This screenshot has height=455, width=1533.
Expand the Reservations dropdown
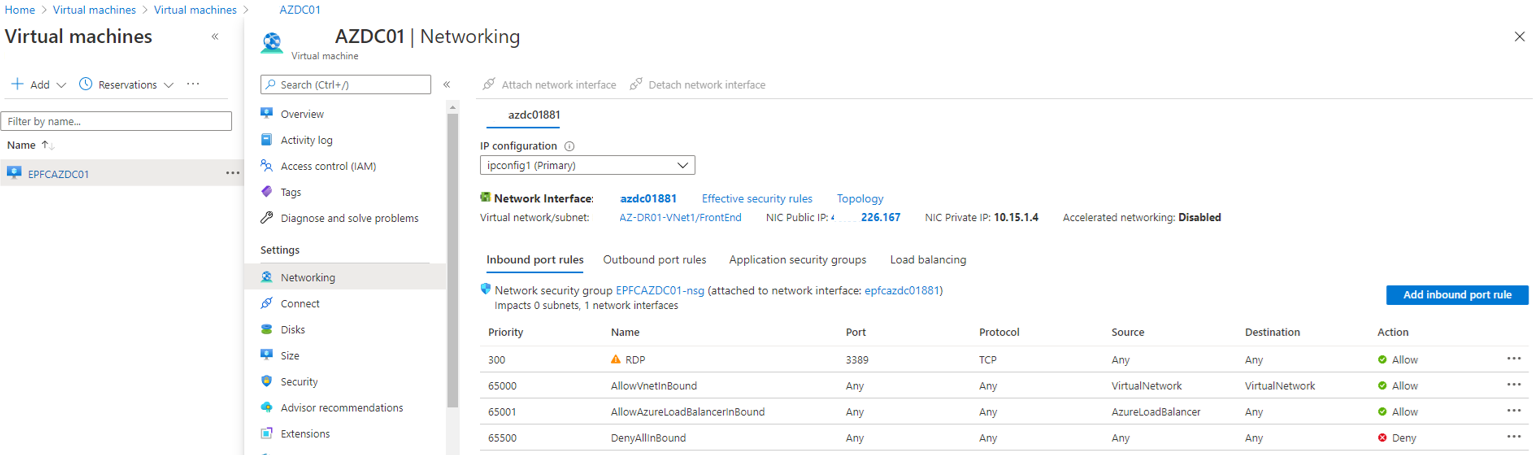tap(168, 85)
